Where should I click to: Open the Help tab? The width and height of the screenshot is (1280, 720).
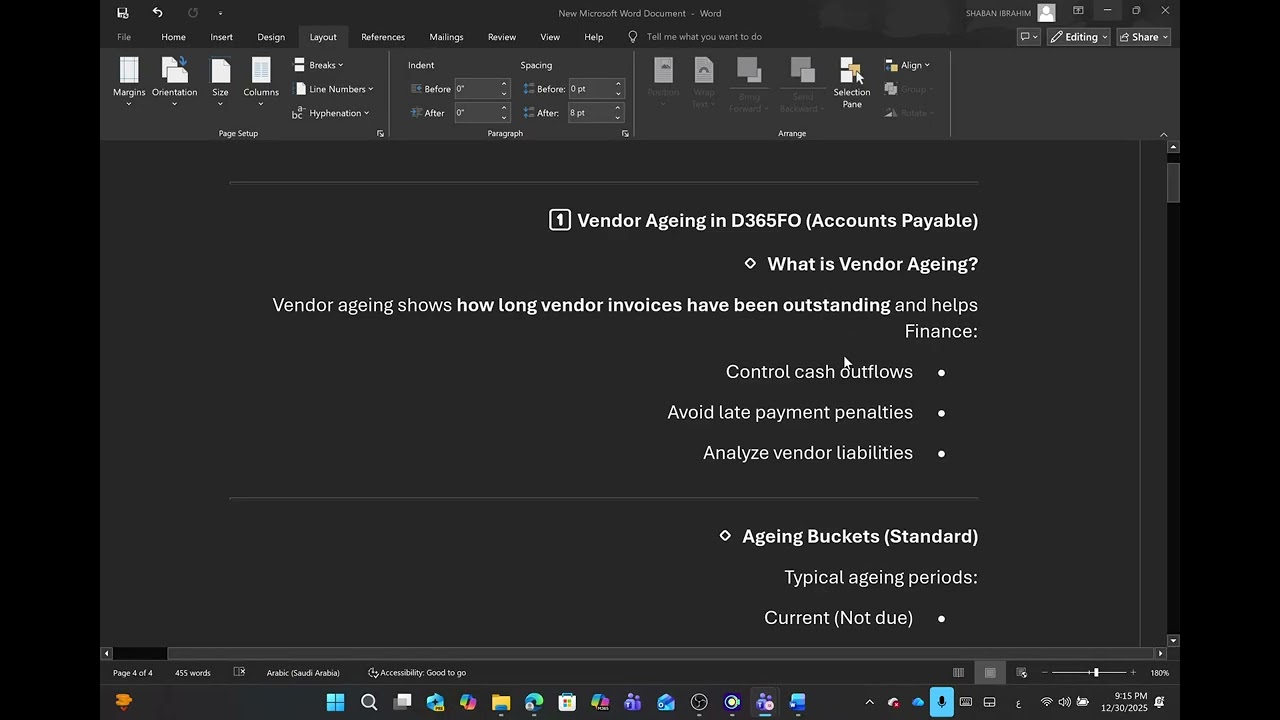pyautogui.click(x=594, y=37)
